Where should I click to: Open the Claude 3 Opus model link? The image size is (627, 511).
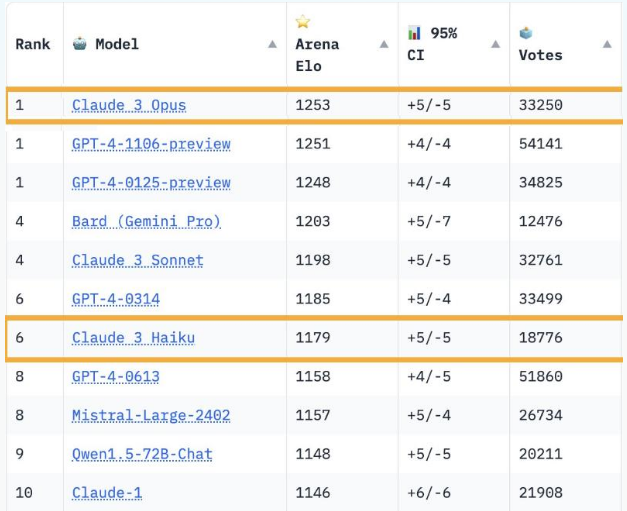129,105
